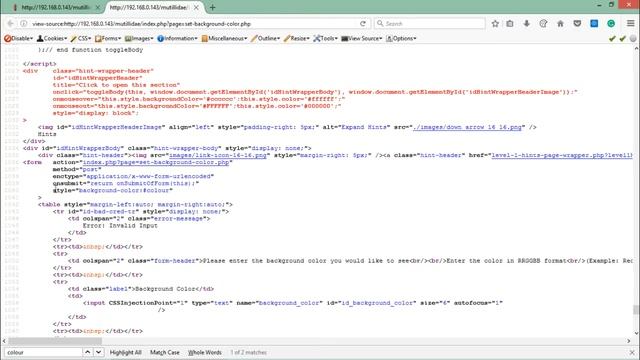Click the grey circle status icon in toolbar
This screenshot has height=360, width=640.
pos(633,38)
